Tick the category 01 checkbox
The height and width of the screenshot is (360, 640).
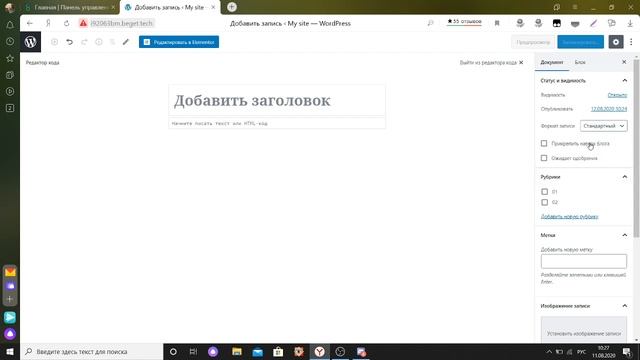(544, 191)
